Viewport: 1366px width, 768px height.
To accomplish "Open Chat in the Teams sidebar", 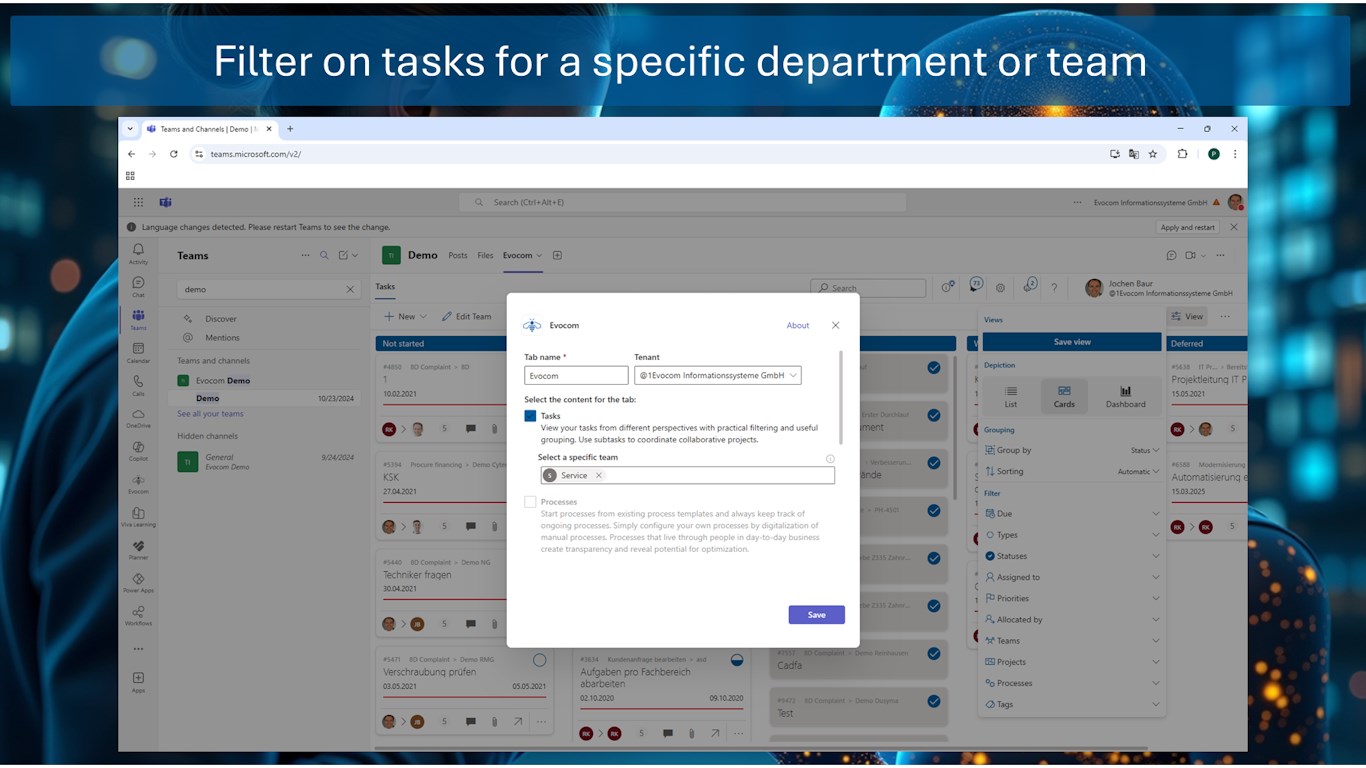I will coord(138,287).
